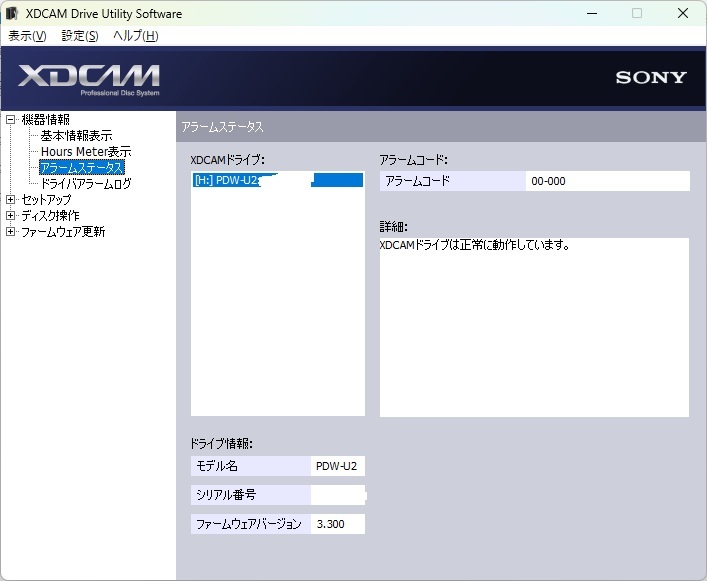Click the ファームウェアバージョン row label

coord(251,524)
